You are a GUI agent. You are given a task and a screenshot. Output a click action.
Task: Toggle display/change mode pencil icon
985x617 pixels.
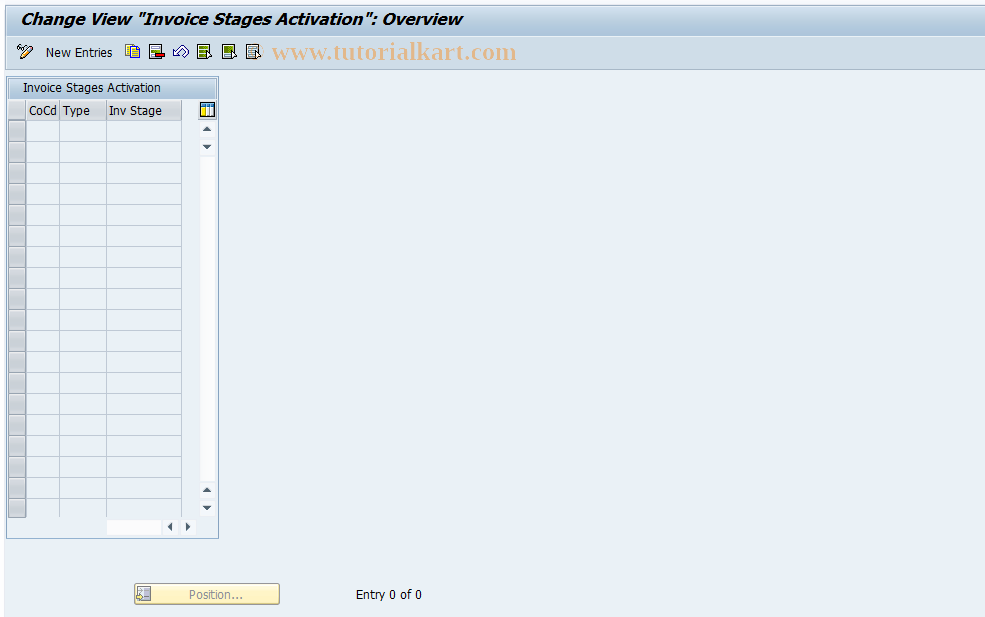[x=25, y=52]
